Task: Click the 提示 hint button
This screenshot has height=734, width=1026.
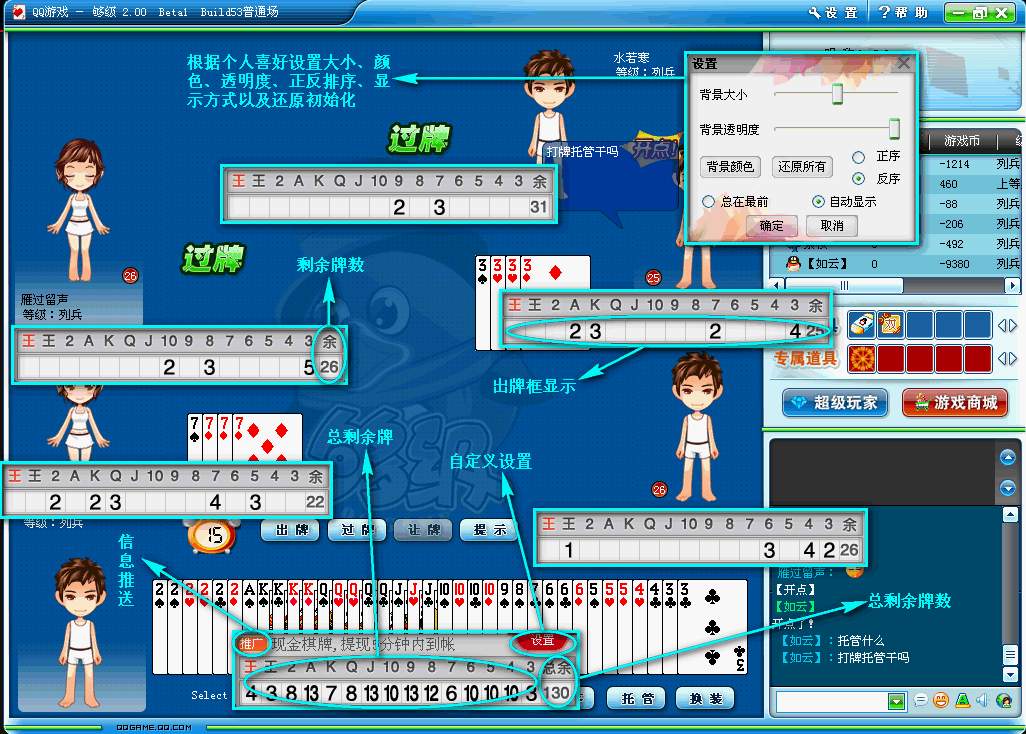Action: pyautogui.click(x=488, y=530)
